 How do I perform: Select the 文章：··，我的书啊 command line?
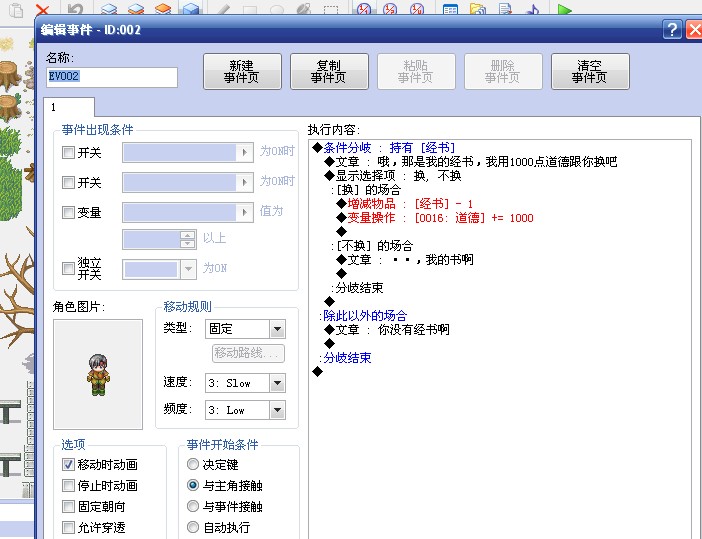[405, 260]
